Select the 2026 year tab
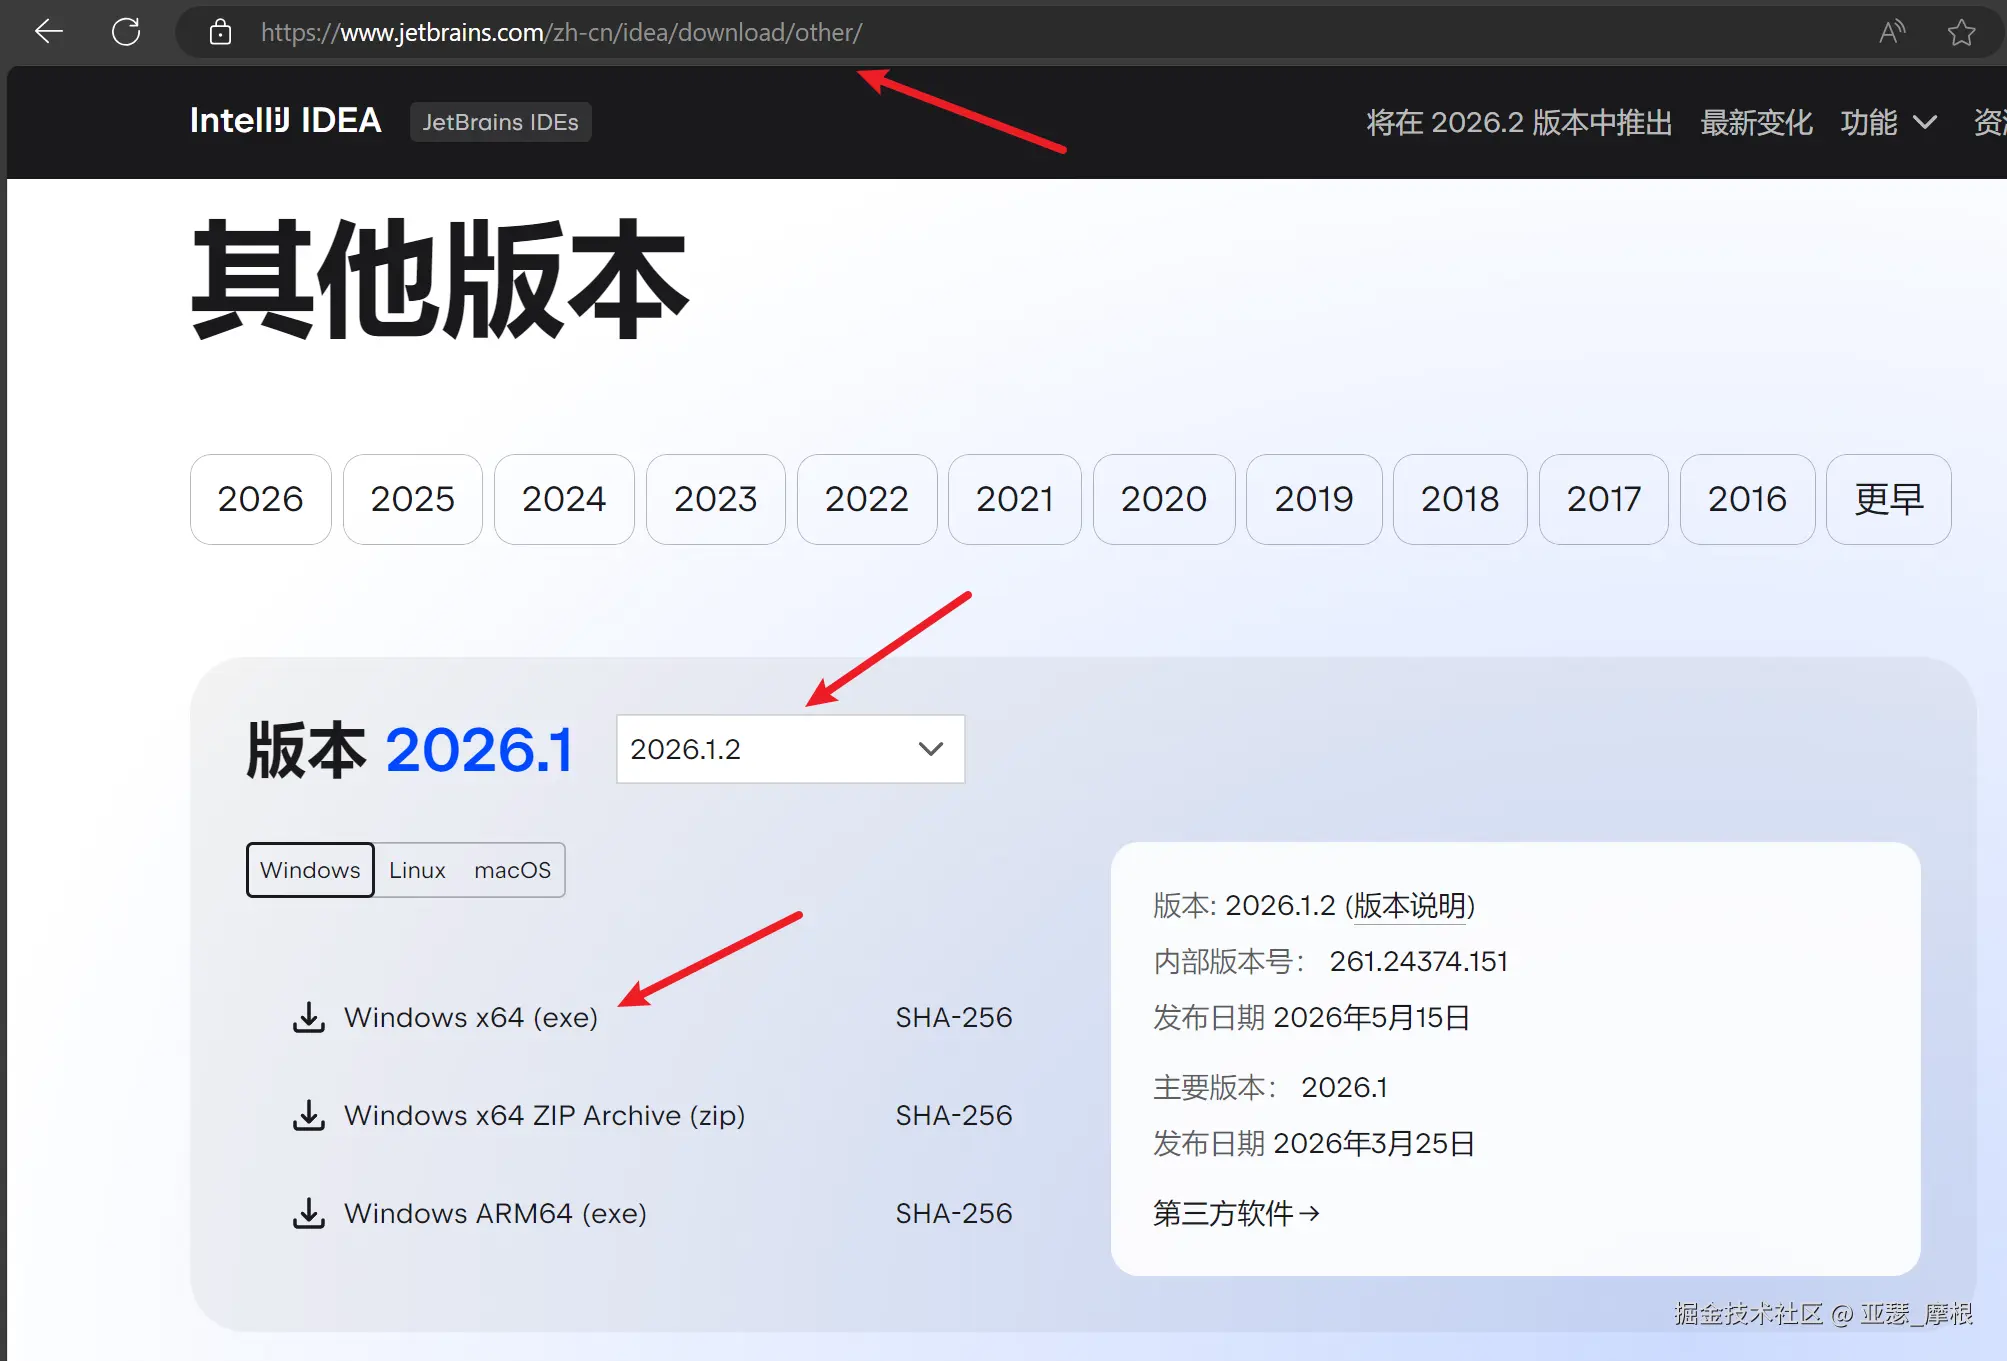 pyautogui.click(x=260, y=499)
